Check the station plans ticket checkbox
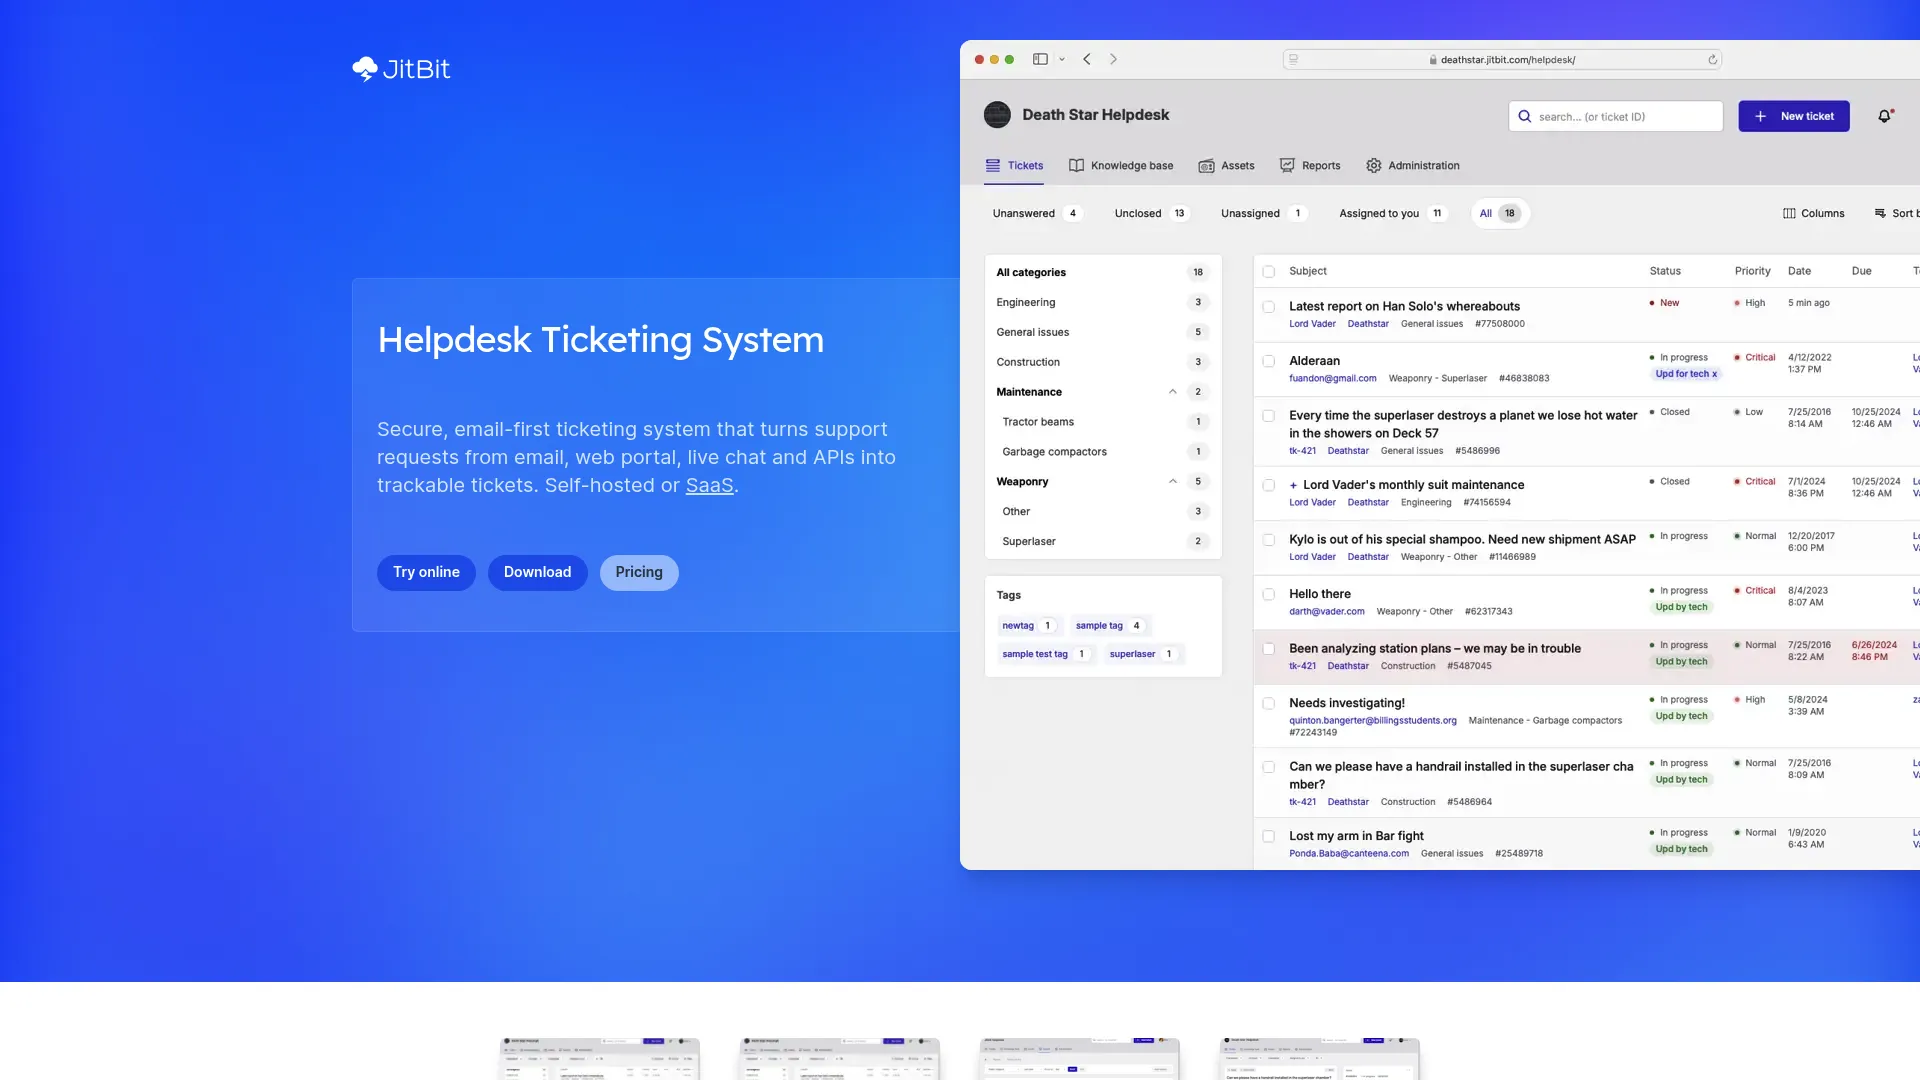The height and width of the screenshot is (1080, 1920). 1269,649
